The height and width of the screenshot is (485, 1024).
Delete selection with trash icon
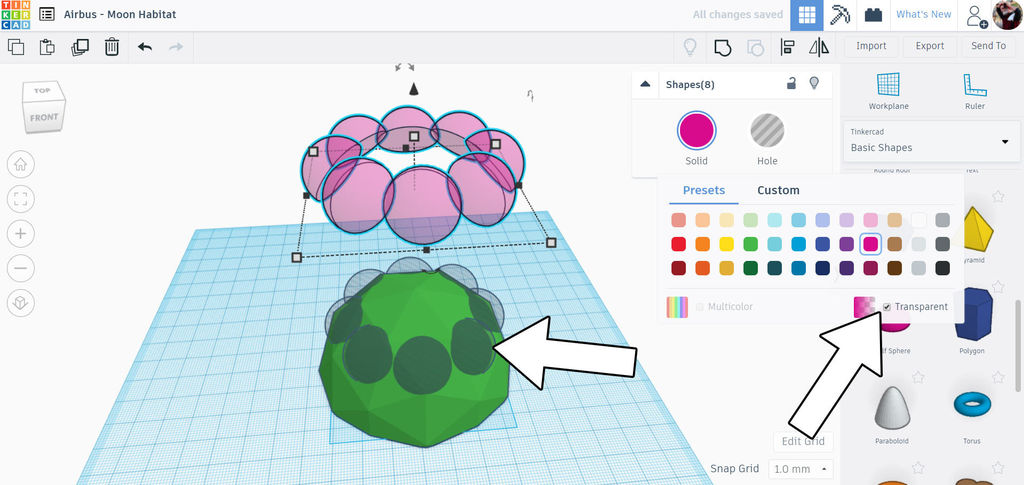[112, 47]
